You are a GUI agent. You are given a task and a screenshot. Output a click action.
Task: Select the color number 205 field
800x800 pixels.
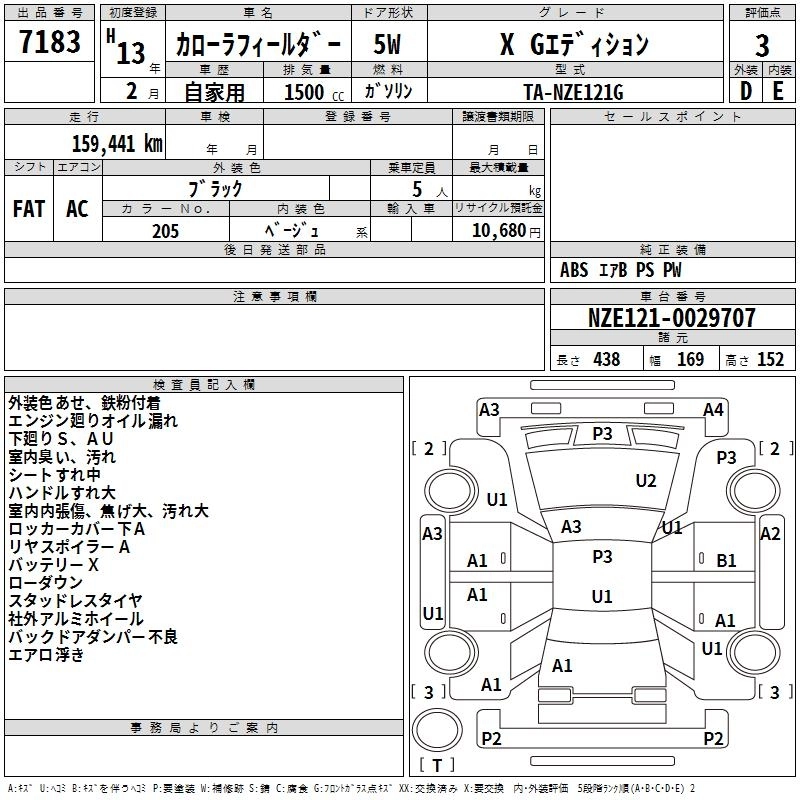[165, 230]
